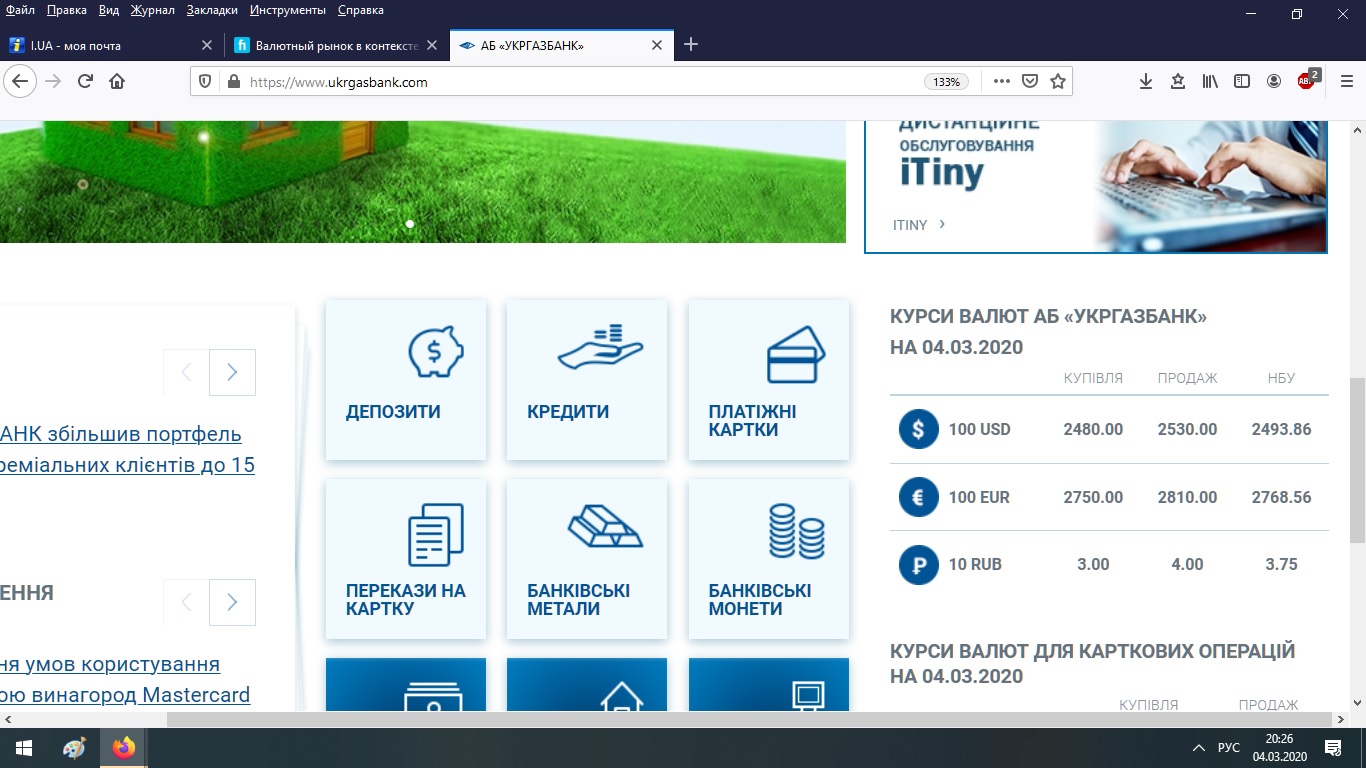Open the Банківські метали tile
1366x768 pixels.
coord(587,559)
